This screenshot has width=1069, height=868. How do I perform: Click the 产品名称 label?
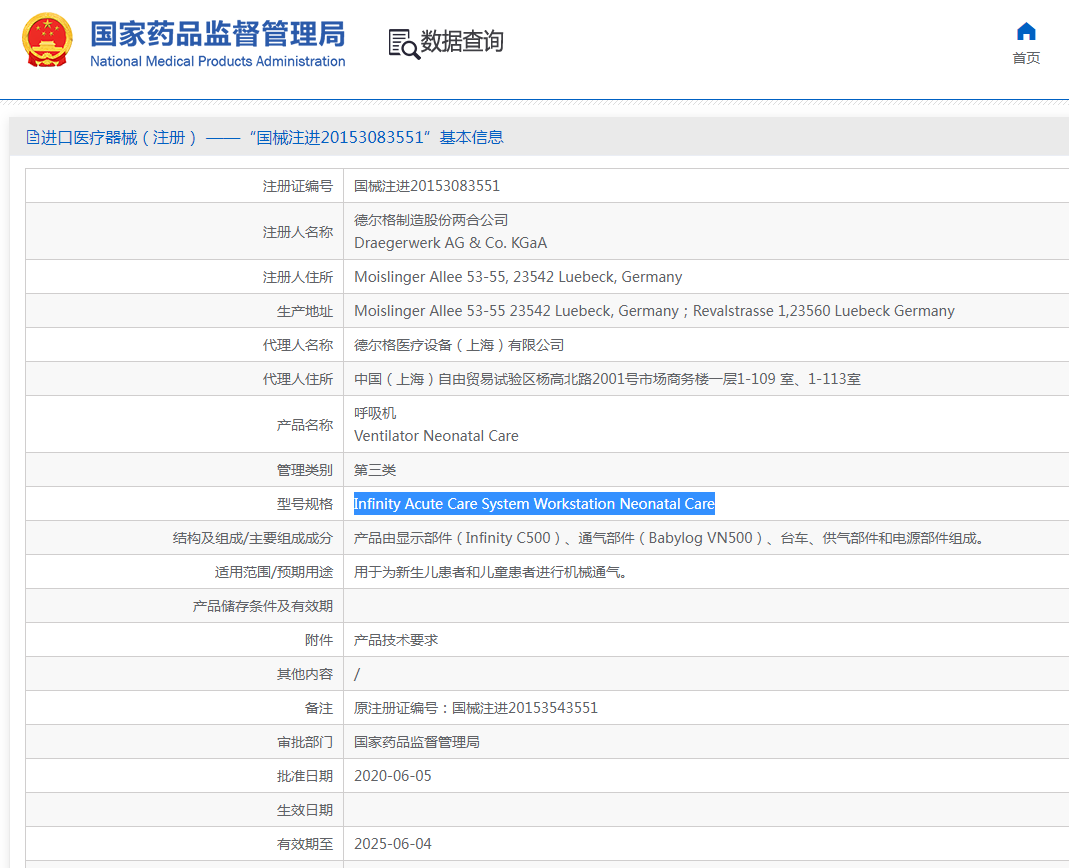point(305,425)
